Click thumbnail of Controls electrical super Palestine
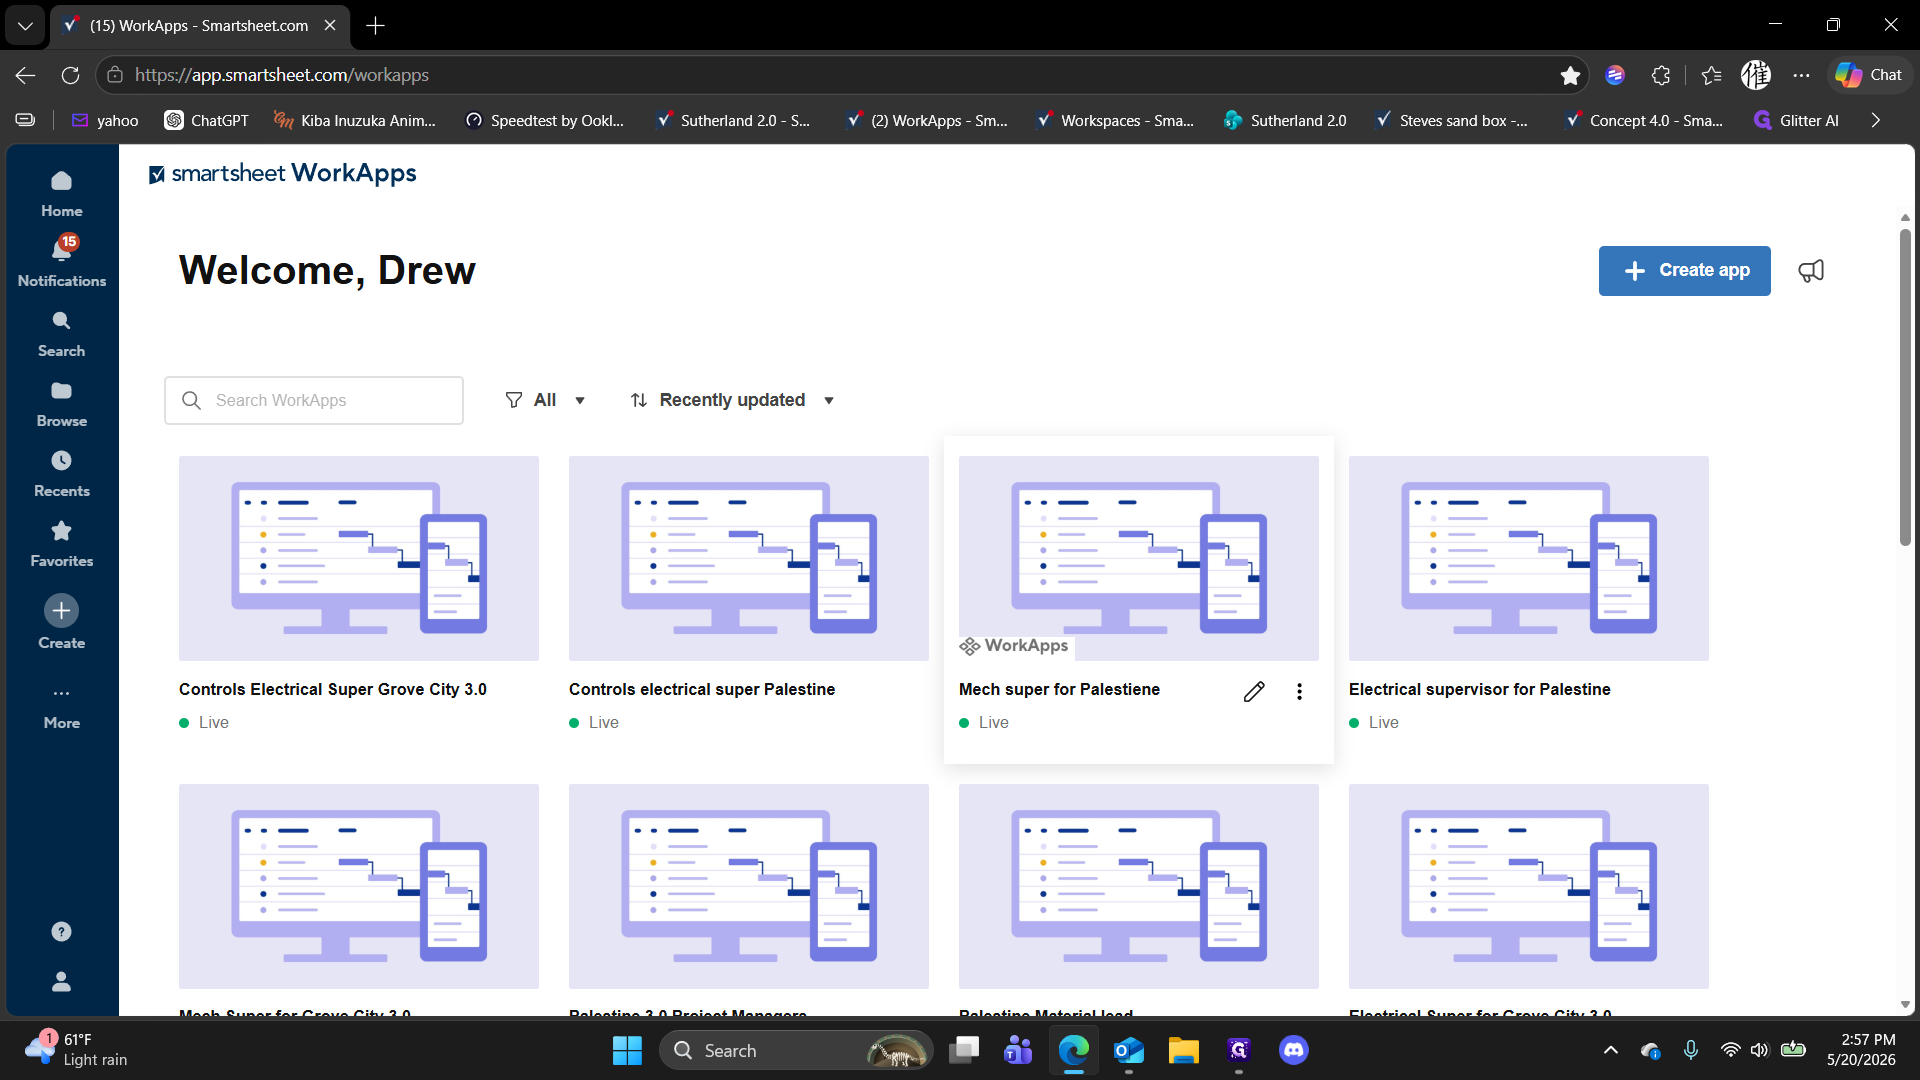 pyautogui.click(x=749, y=558)
